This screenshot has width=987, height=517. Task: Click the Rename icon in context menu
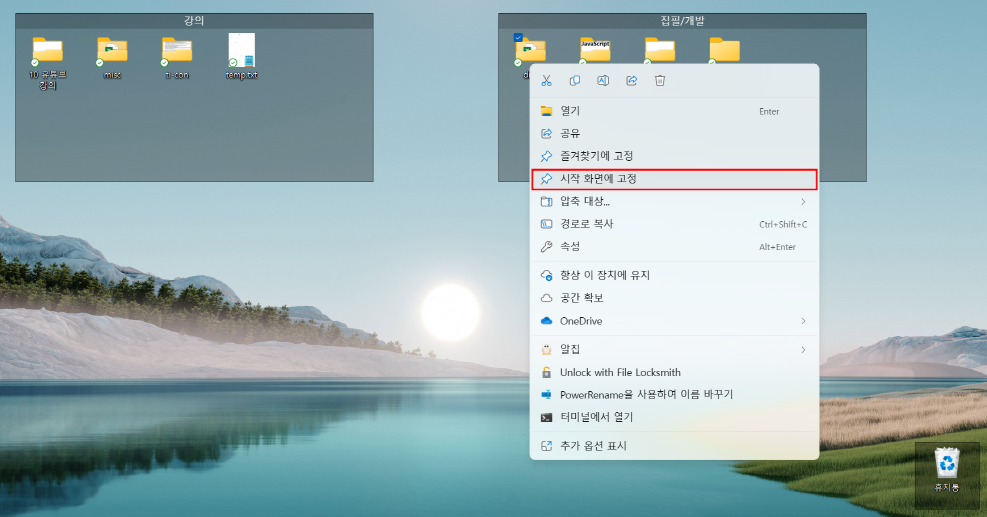[x=603, y=81]
